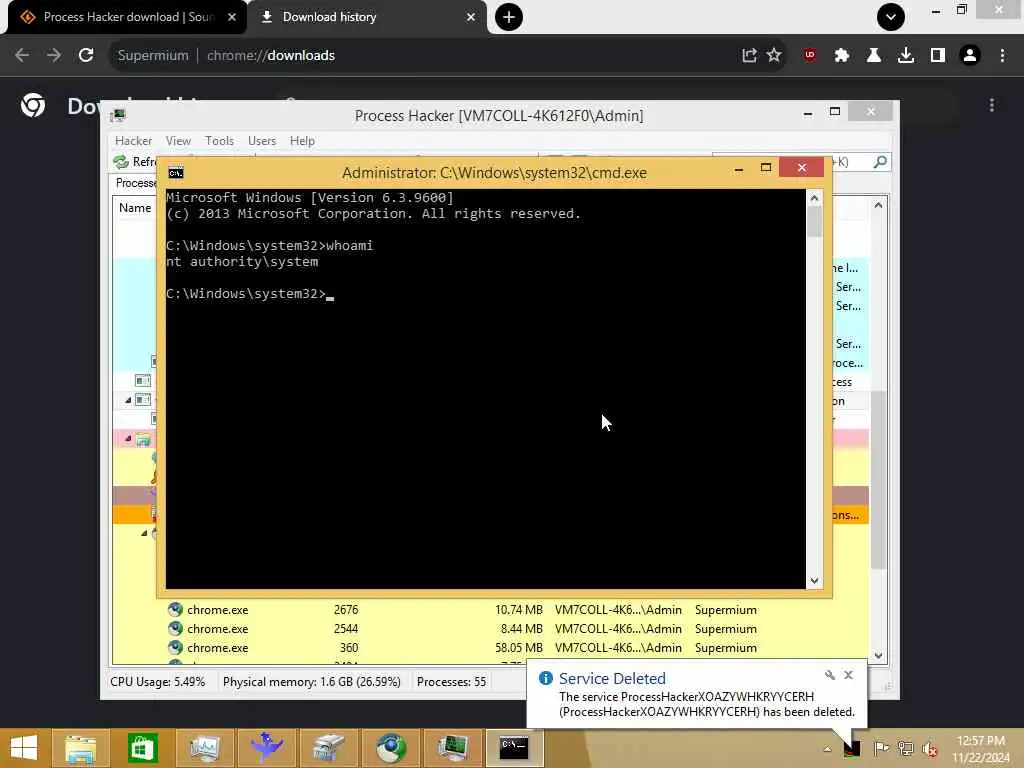Switch to the cmd.exe taskbar button
Screen dimensions: 1024x768
click(514, 748)
